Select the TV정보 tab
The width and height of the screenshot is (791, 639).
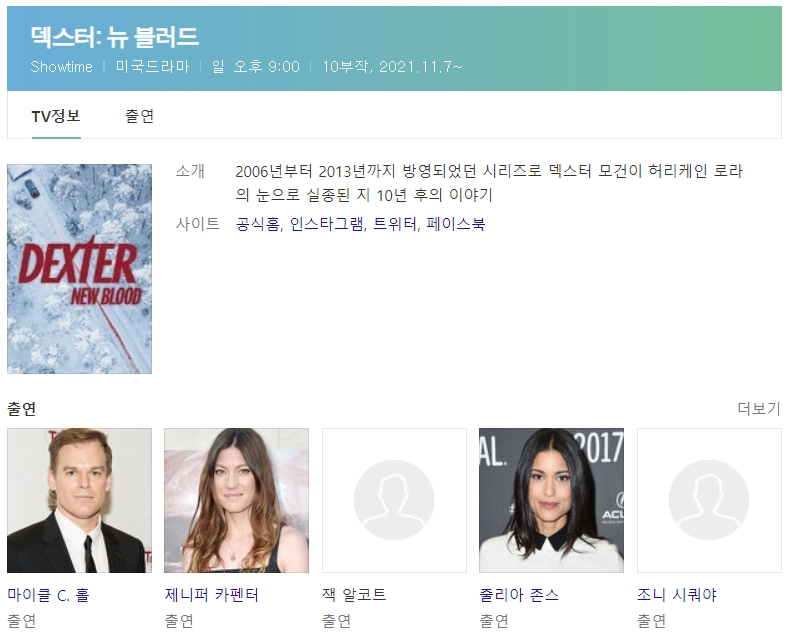(56, 116)
